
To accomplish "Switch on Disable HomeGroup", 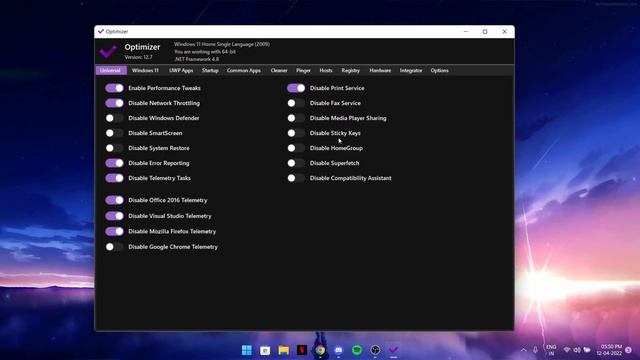I will tap(296, 148).
